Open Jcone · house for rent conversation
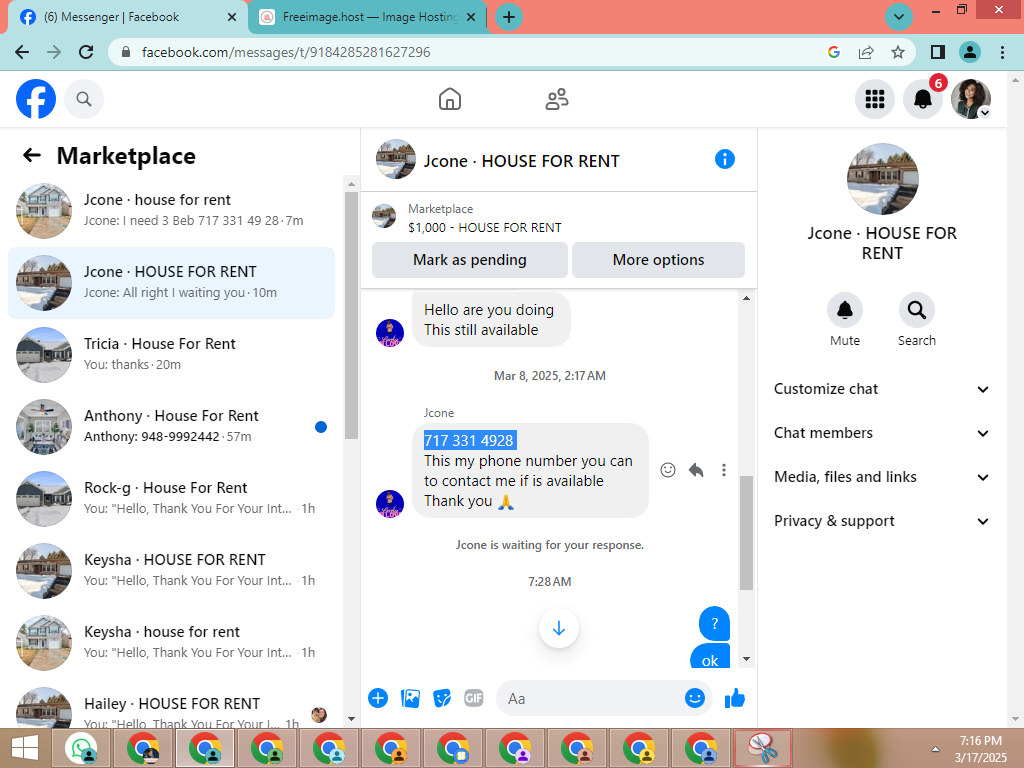1024x768 pixels. [x=171, y=211]
